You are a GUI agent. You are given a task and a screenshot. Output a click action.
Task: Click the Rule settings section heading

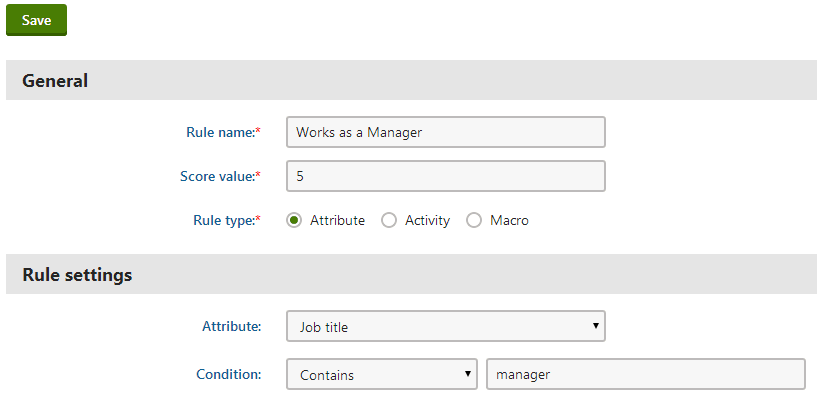tap(77, 275)
